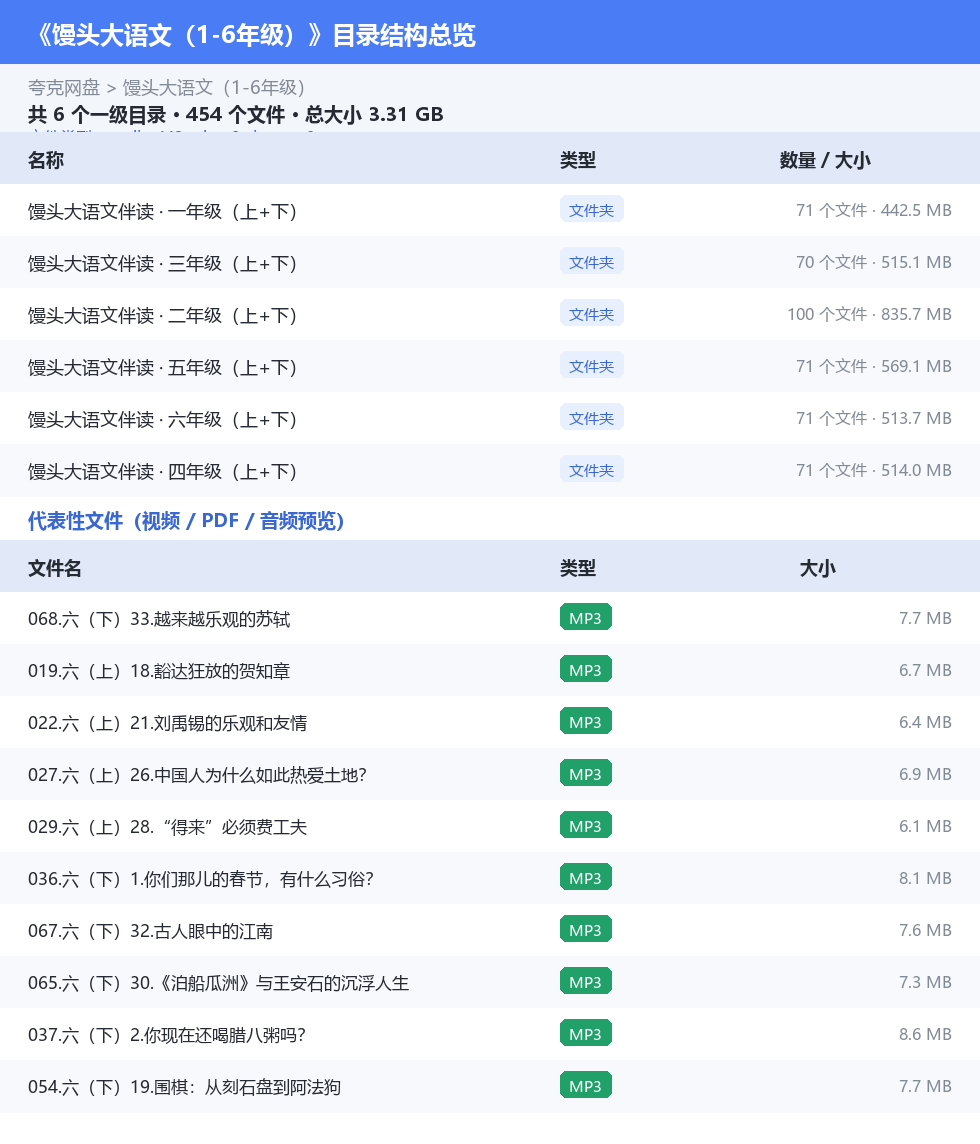This screenshot has width=980, height=1144.
Task: Select file 027.六（上）26.中国人为什么如此热爱土地？
Action: tap(197, 775)
